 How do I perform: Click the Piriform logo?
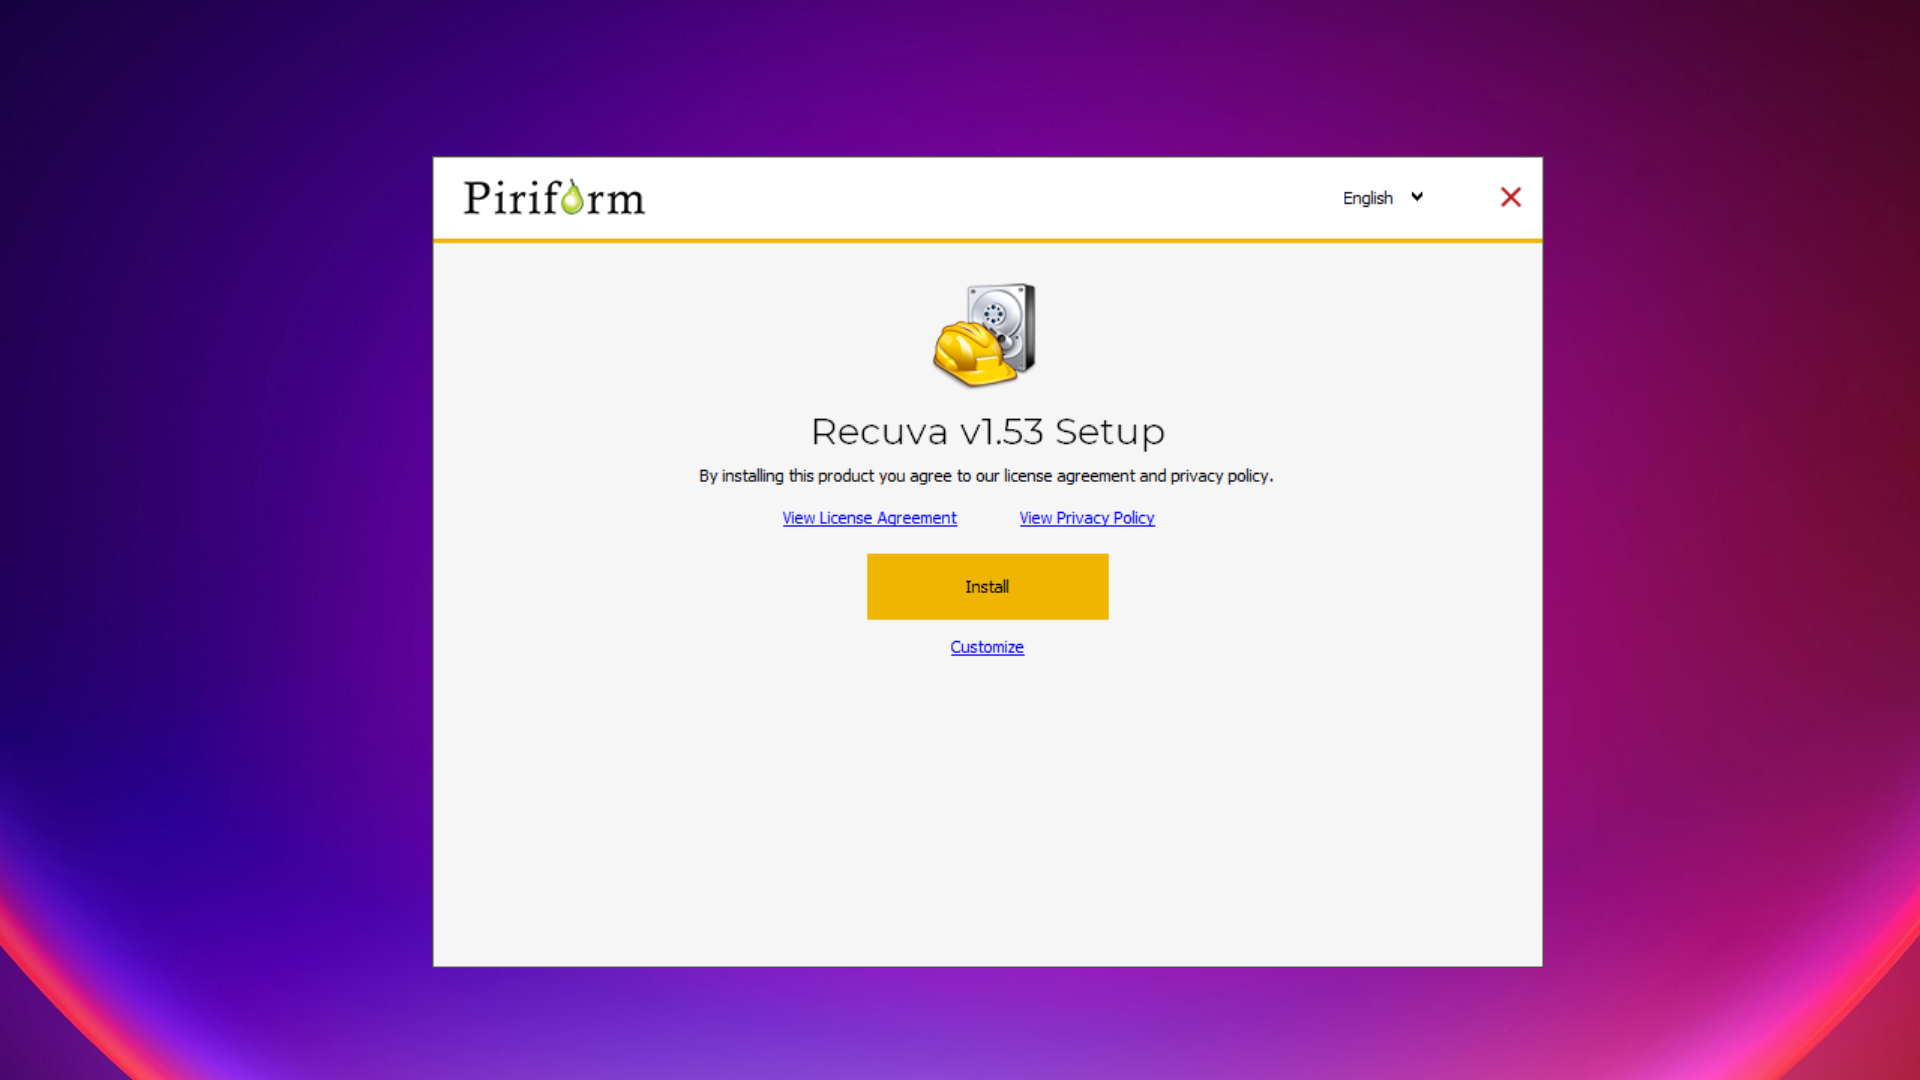(x=554, y=198)
